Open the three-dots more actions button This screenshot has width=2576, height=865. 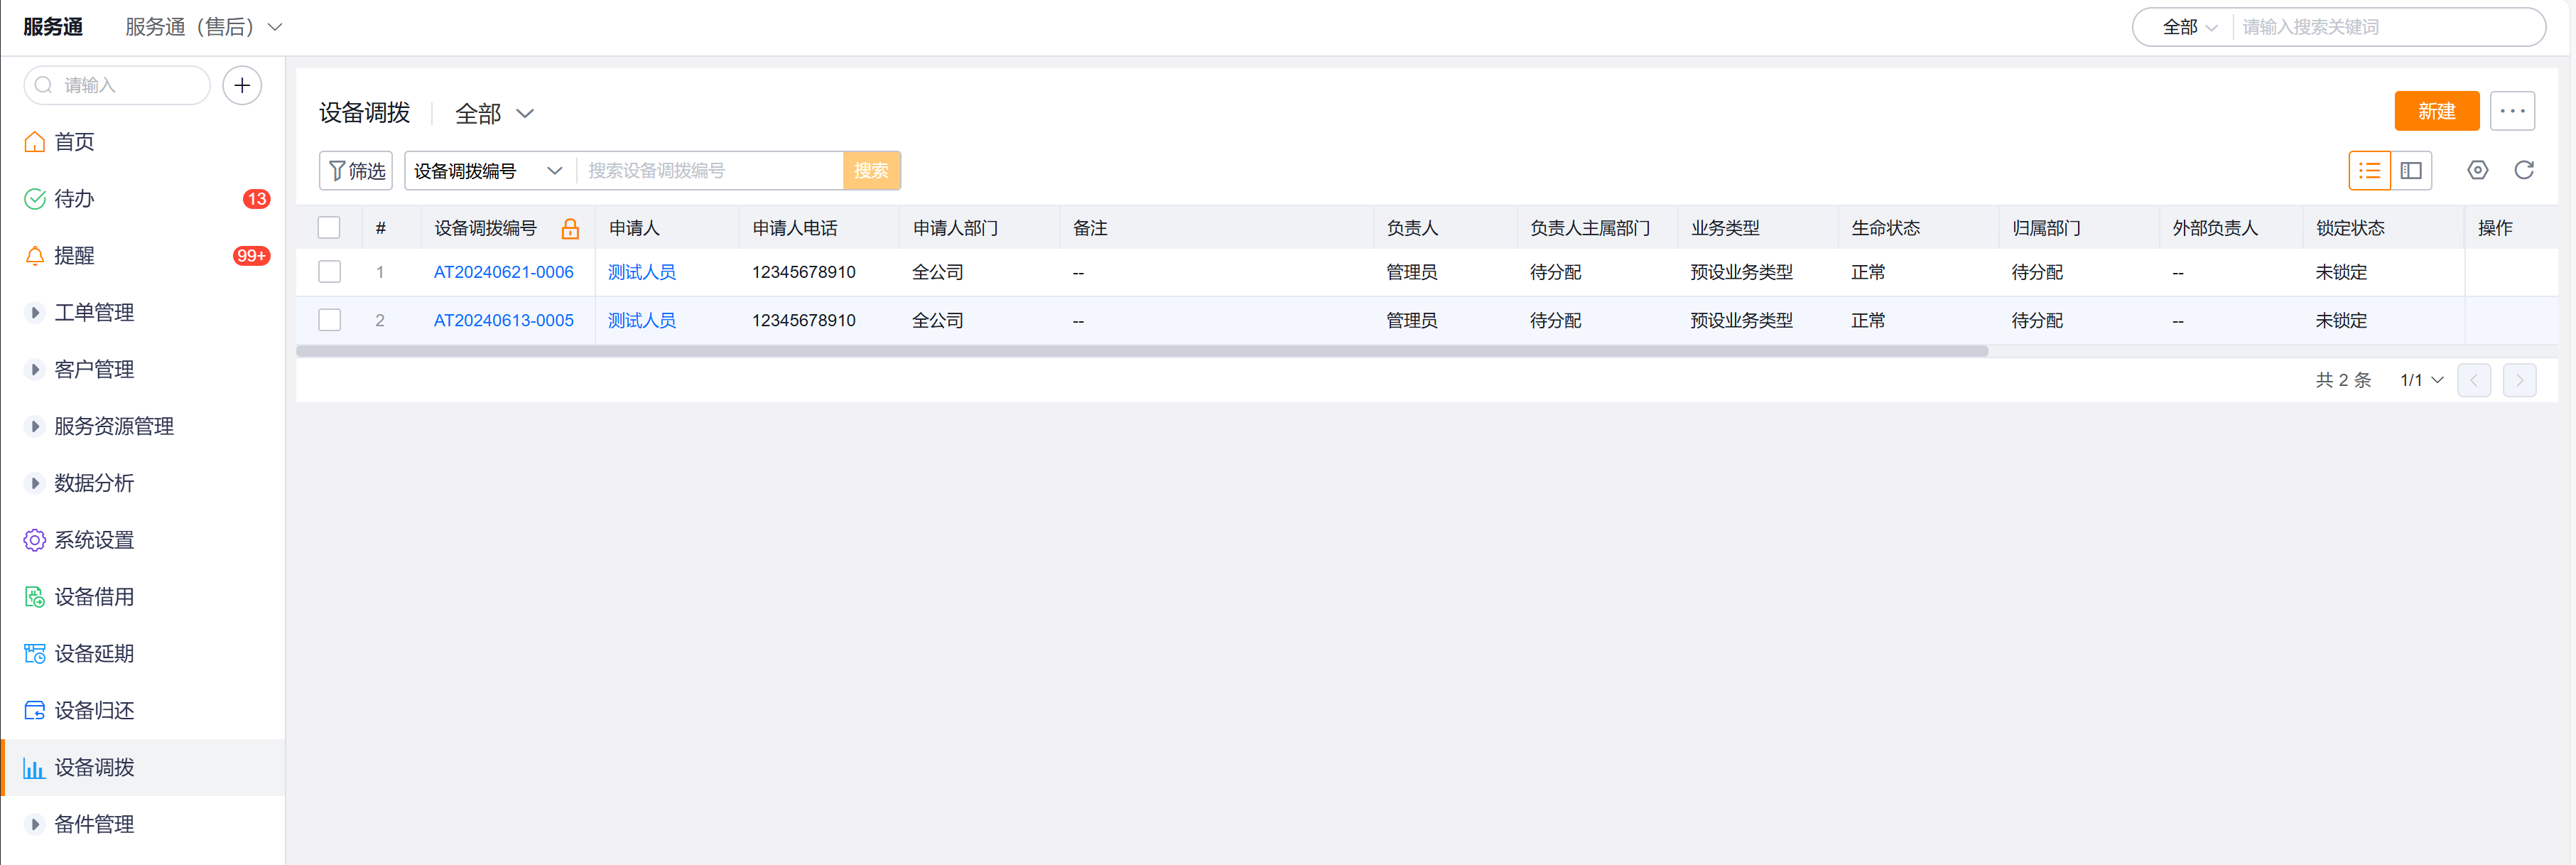coord(2512,111)
